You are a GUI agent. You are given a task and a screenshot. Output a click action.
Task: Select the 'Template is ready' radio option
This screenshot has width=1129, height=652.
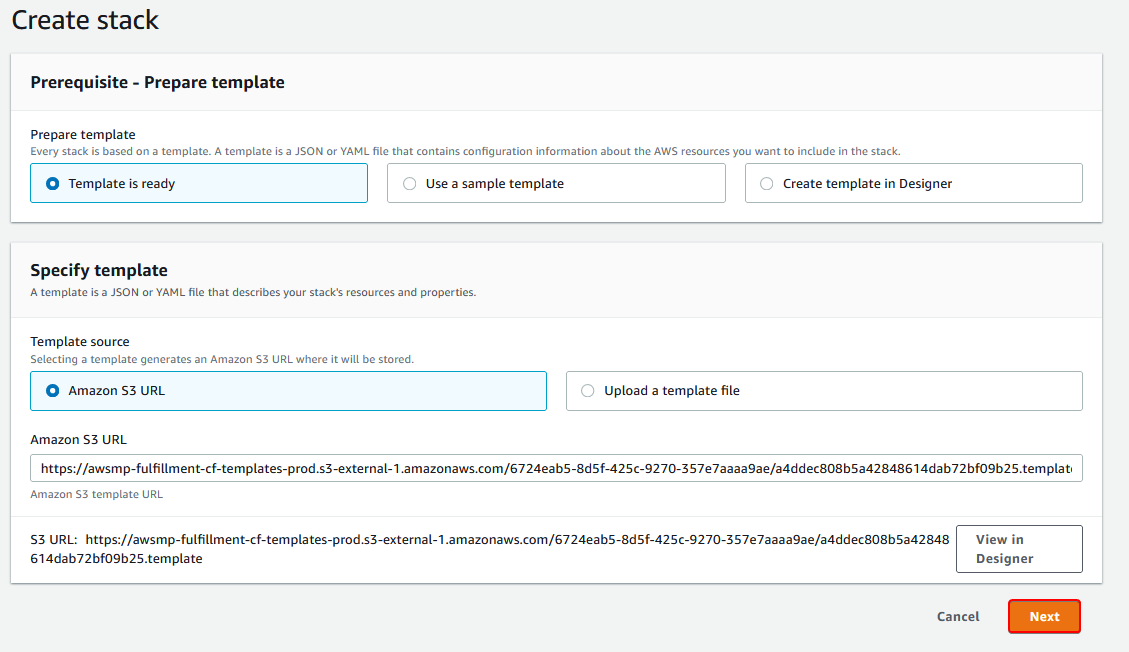tap(53, 184)
